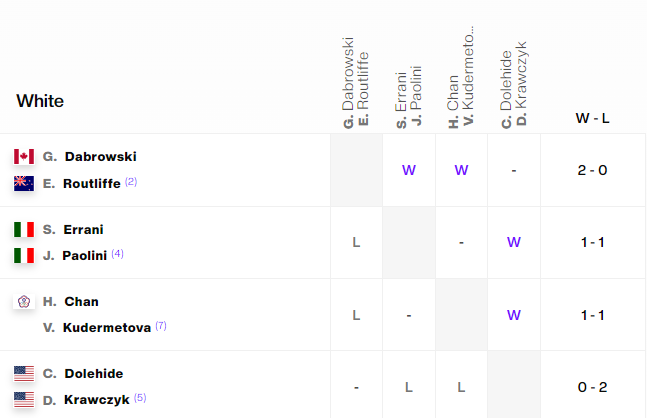Click Errani/Paolini win result versus Dolehide/Krawczyk

click(514, 242)
